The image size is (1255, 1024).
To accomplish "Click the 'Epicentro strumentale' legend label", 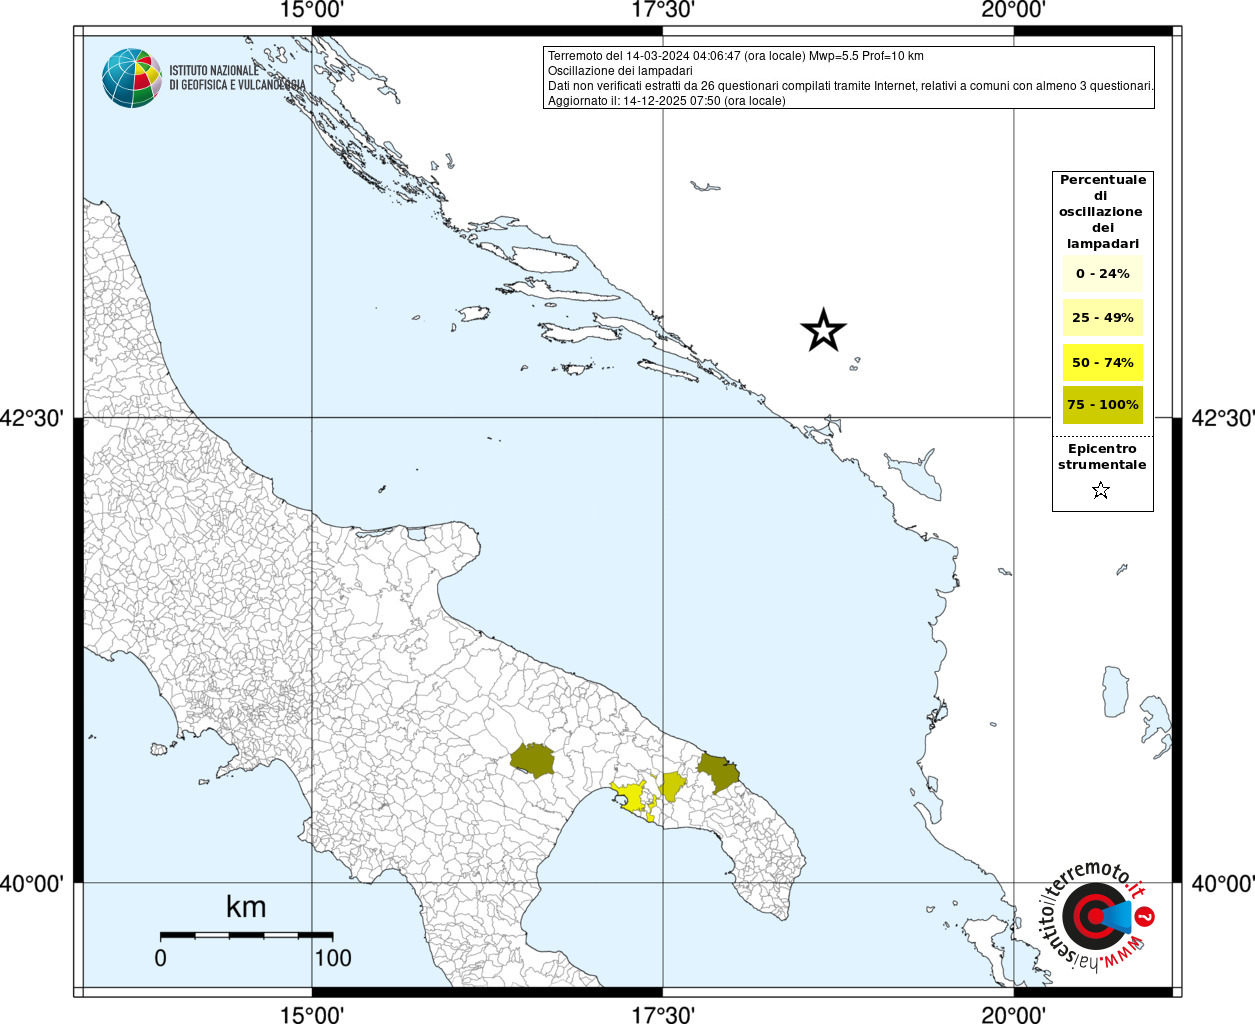I will [x=1102, y=457].
